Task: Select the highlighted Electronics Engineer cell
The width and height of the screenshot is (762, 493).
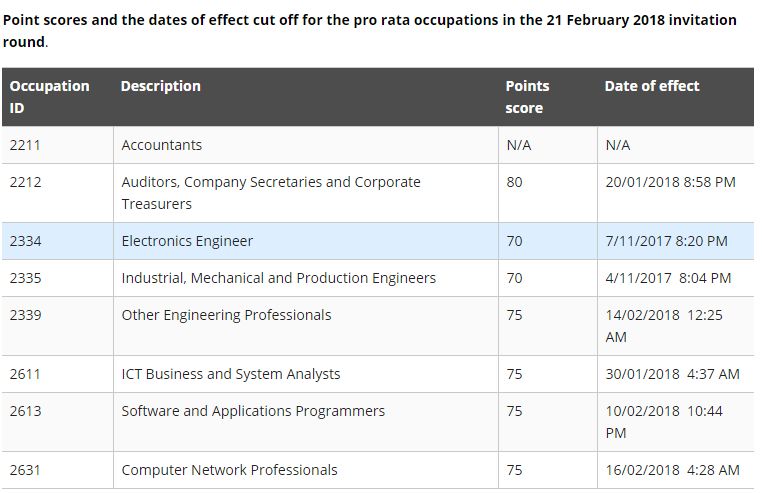Action: (x=188, y=241)
